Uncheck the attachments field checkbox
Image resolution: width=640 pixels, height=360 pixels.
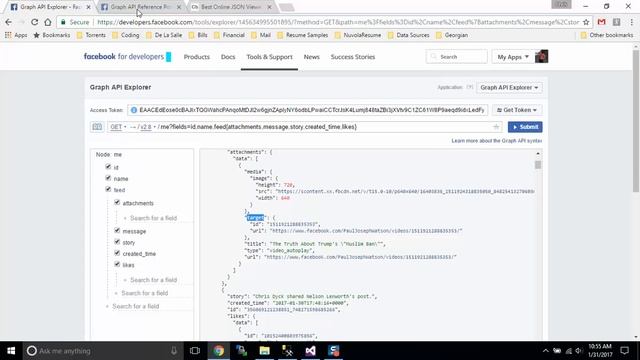click(x=117, y=202)
